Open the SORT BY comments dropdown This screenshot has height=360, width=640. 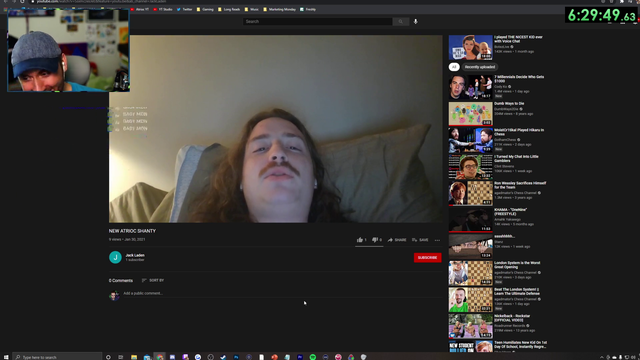[153, 280]
